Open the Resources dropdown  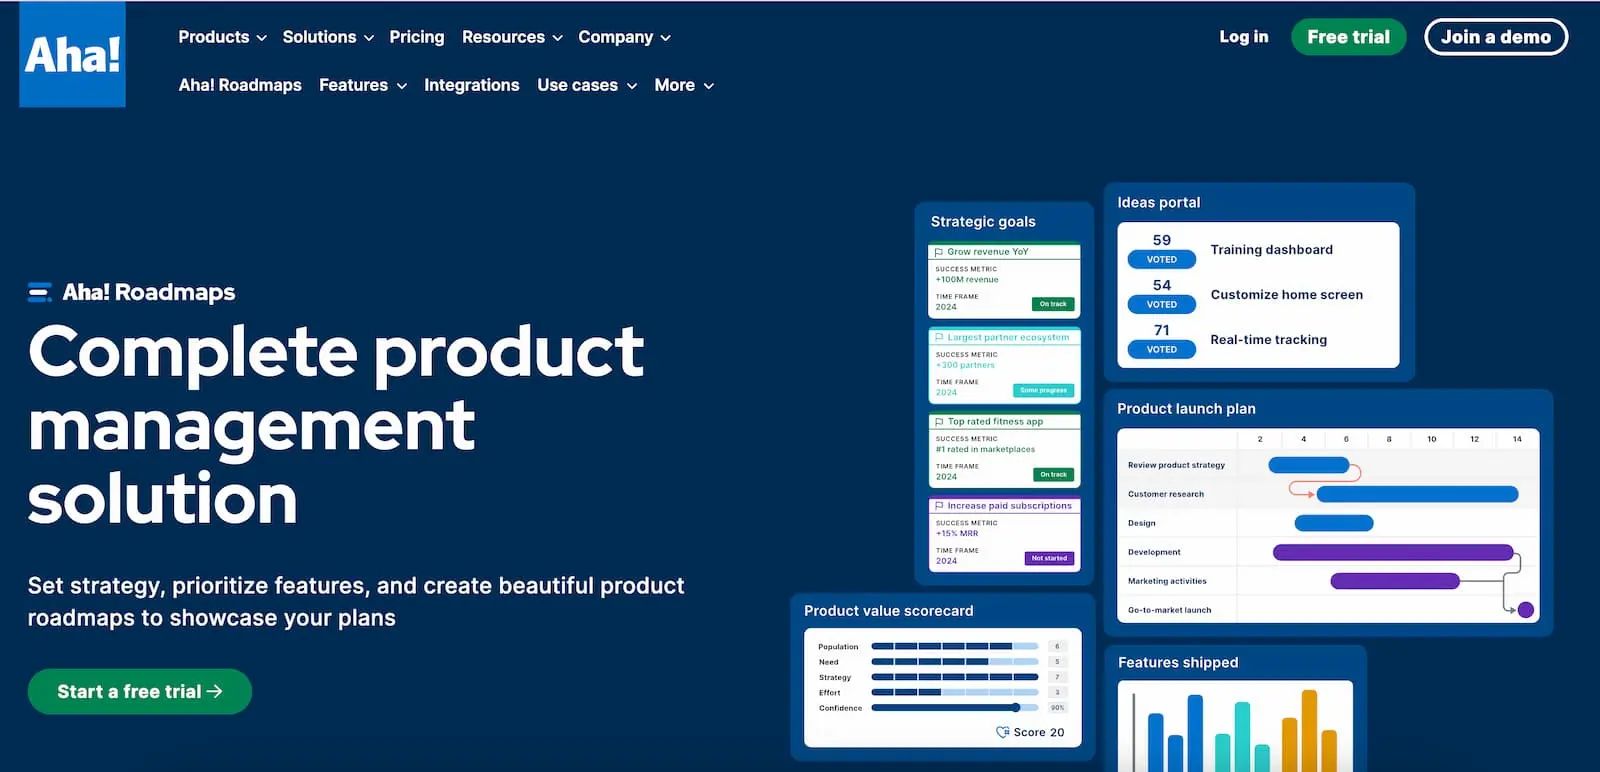point(512,37)
